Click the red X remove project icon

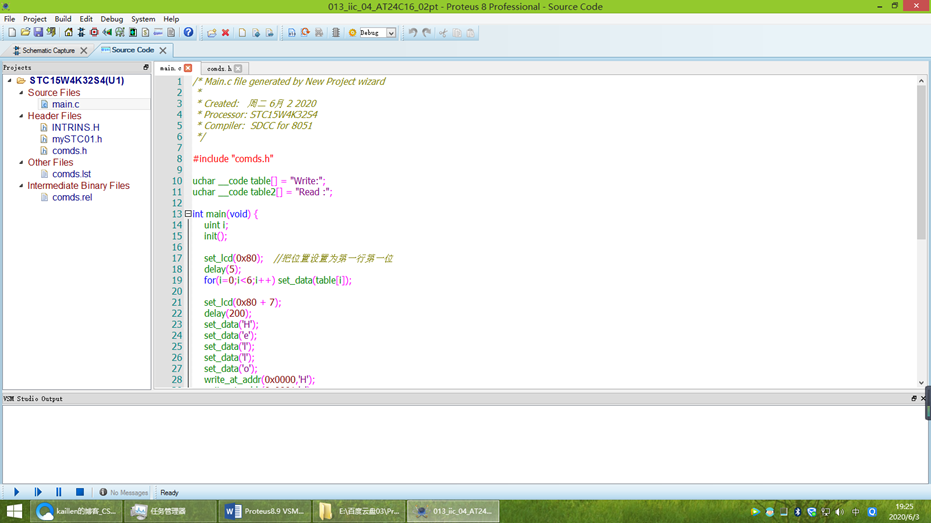[226, 33]
